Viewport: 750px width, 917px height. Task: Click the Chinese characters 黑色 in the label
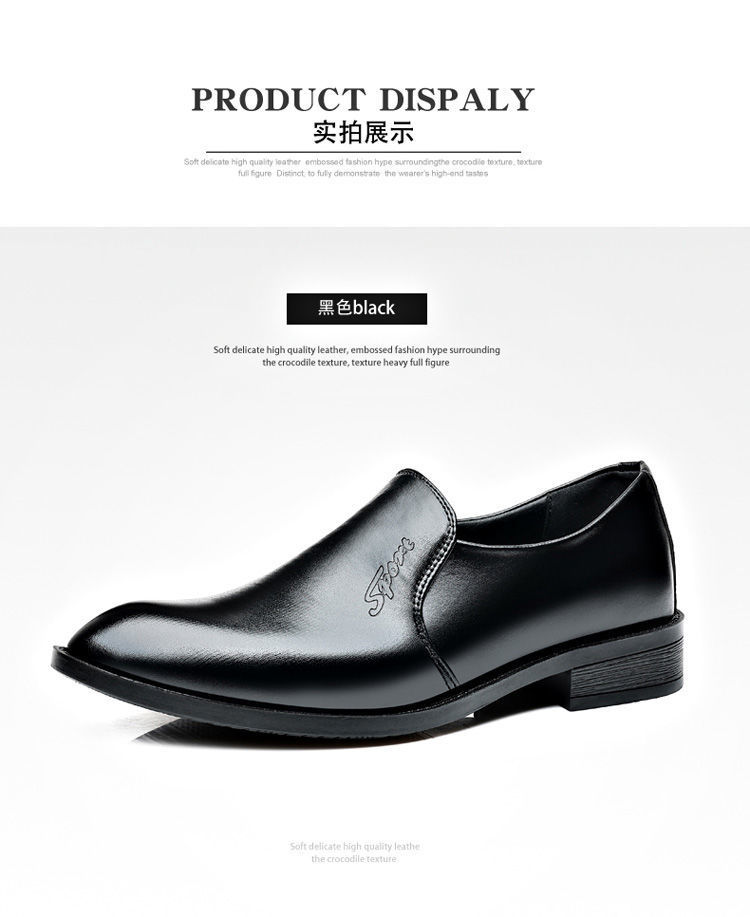(335, 308)
